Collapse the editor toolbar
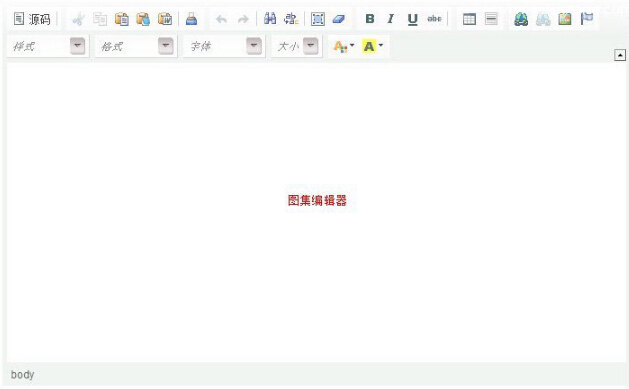This screenshot has height=389, width=629. (620, 55)
